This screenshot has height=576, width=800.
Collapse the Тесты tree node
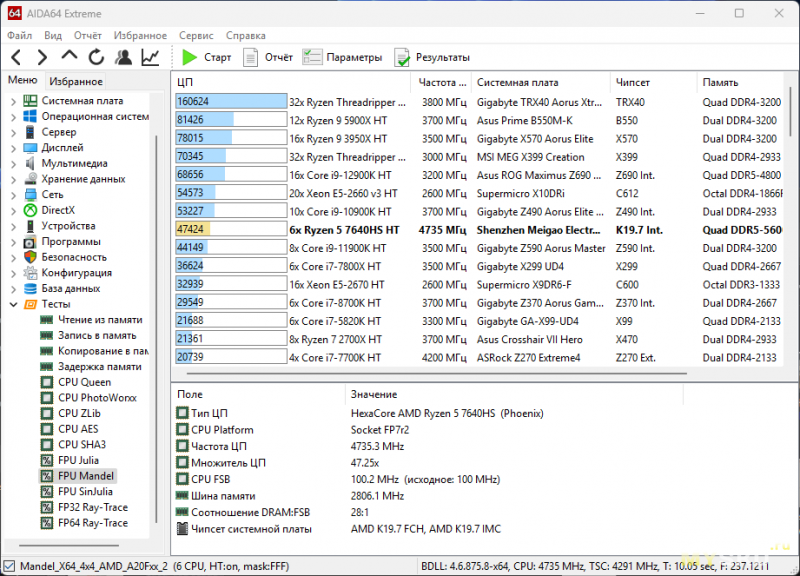(13, 305)
